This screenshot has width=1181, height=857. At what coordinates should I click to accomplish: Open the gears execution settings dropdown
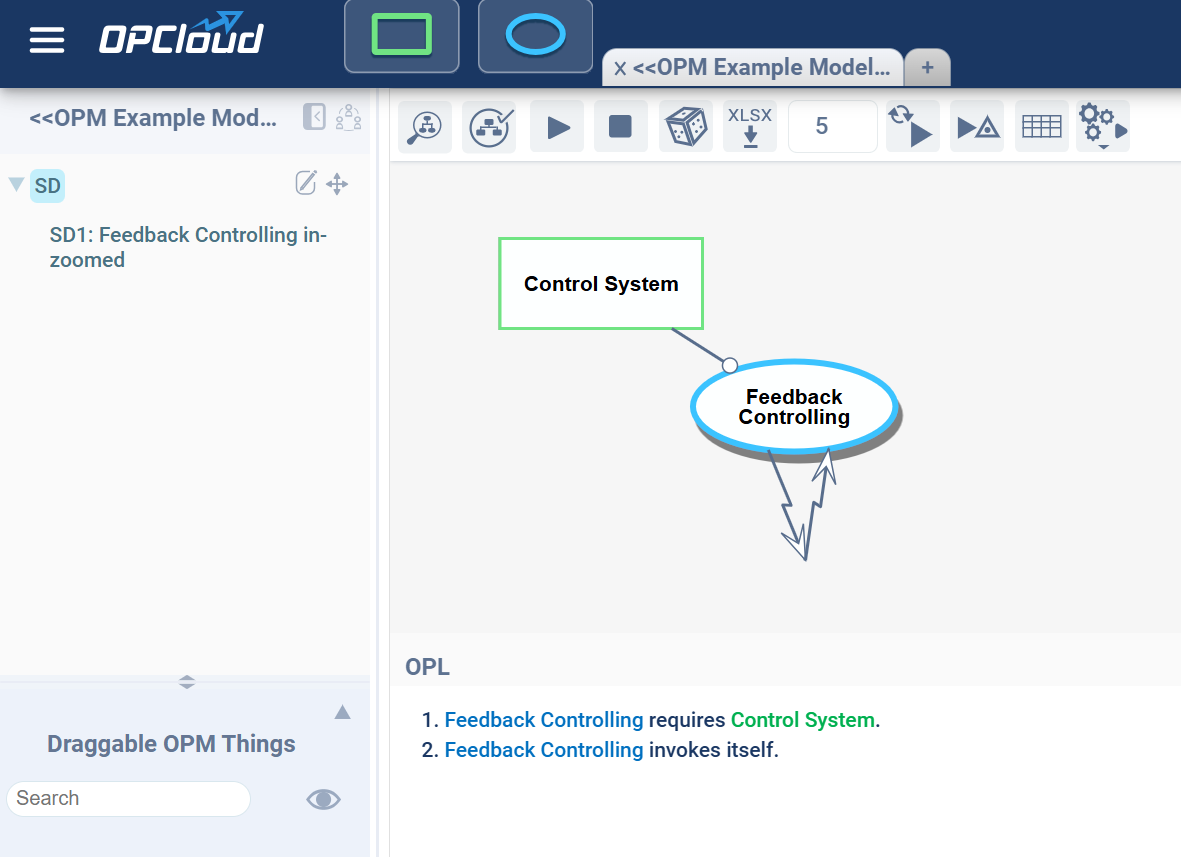[1102, 127]
